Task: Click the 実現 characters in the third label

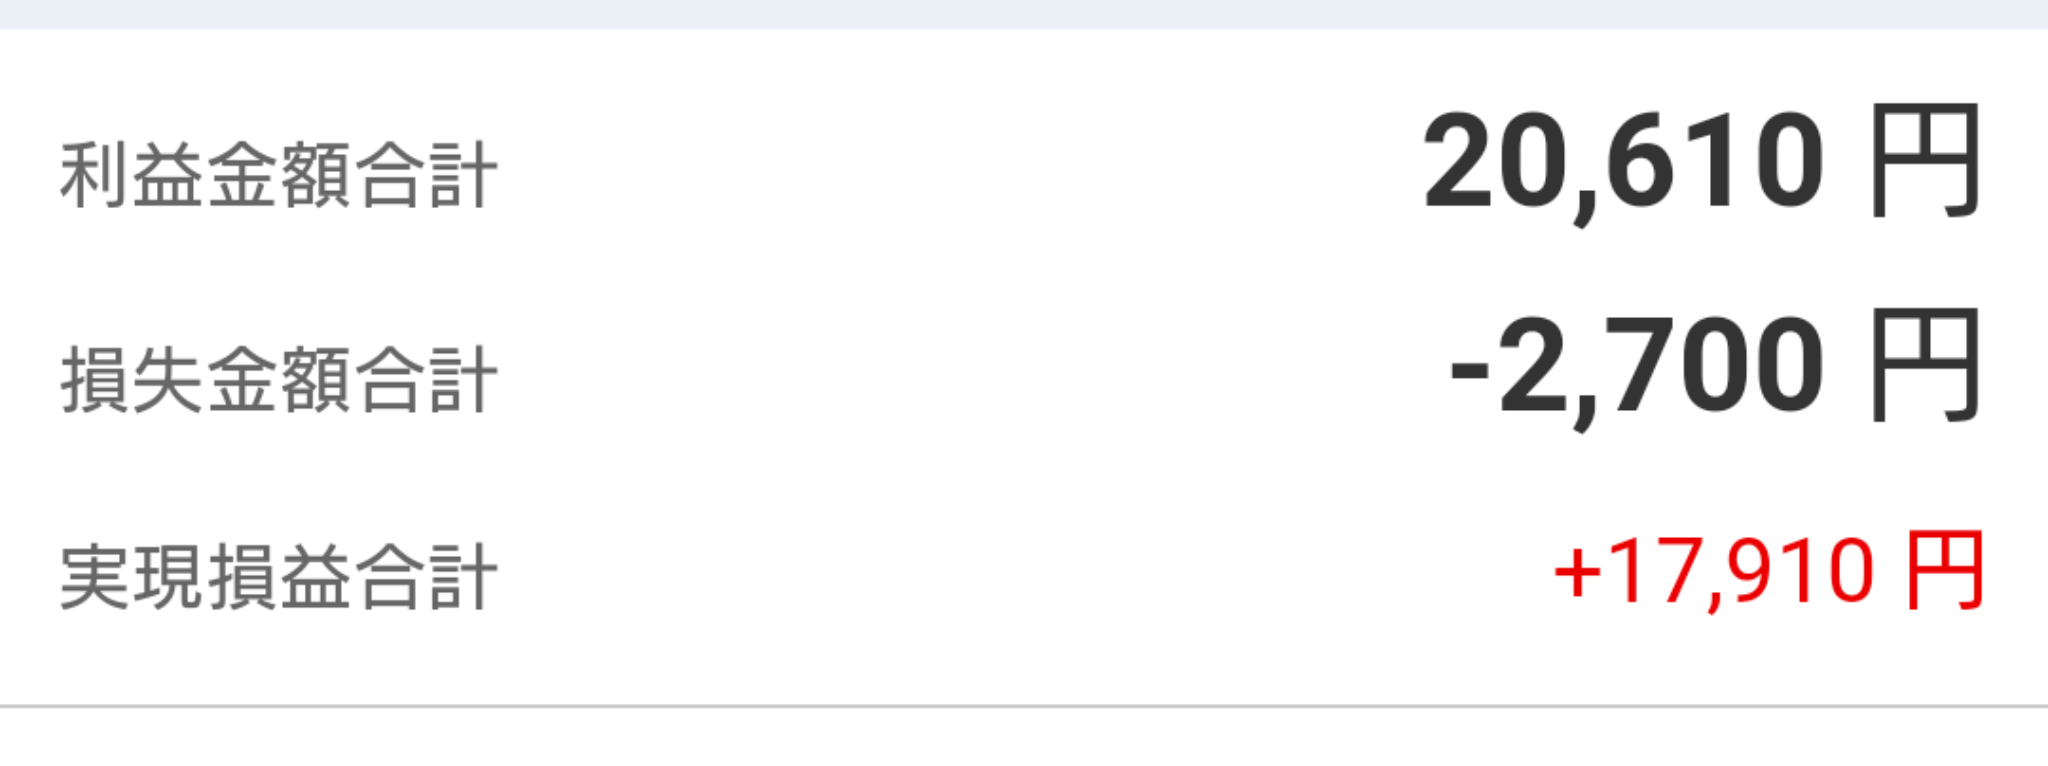Action: point(132,577)
